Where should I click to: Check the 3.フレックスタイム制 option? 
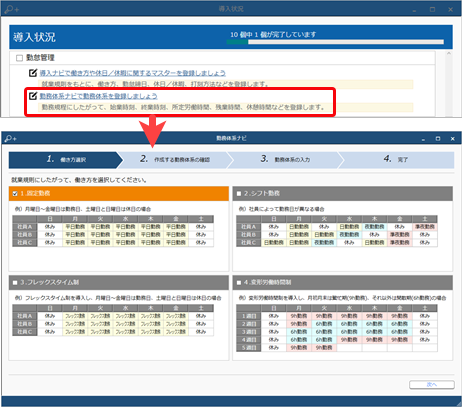pos(15,282)
